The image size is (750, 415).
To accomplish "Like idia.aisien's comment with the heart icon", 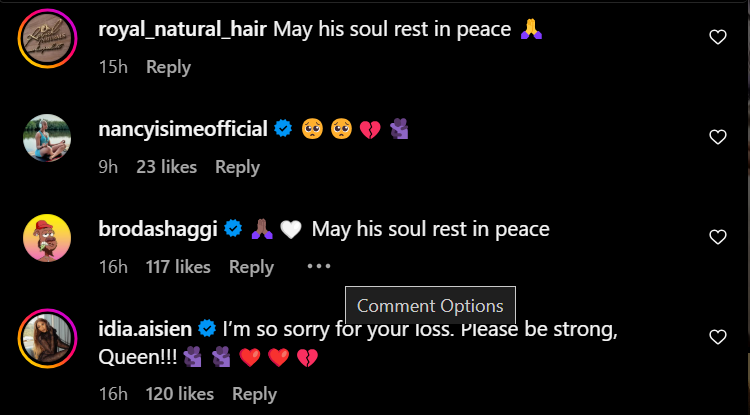I will (x=717, y=337).
